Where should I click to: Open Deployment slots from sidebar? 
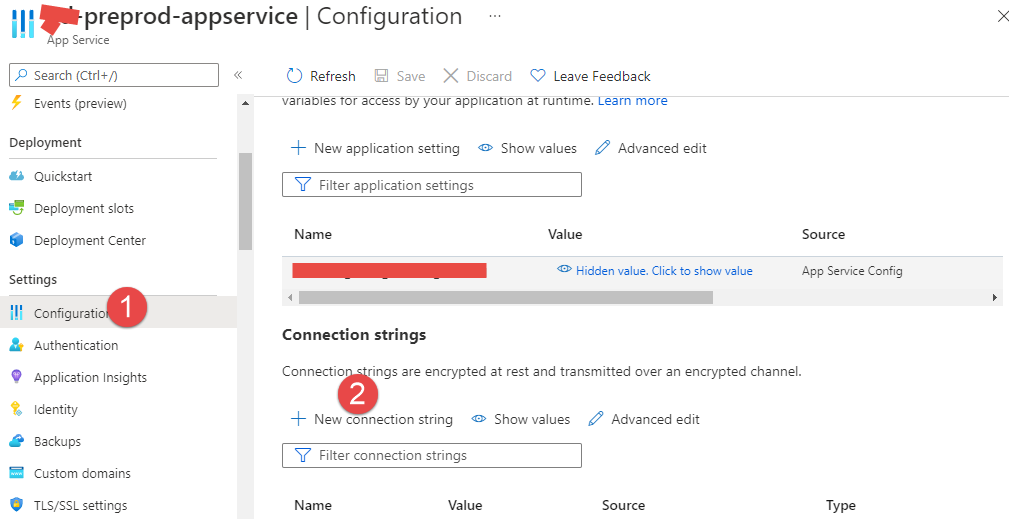(x=83, y=208)
